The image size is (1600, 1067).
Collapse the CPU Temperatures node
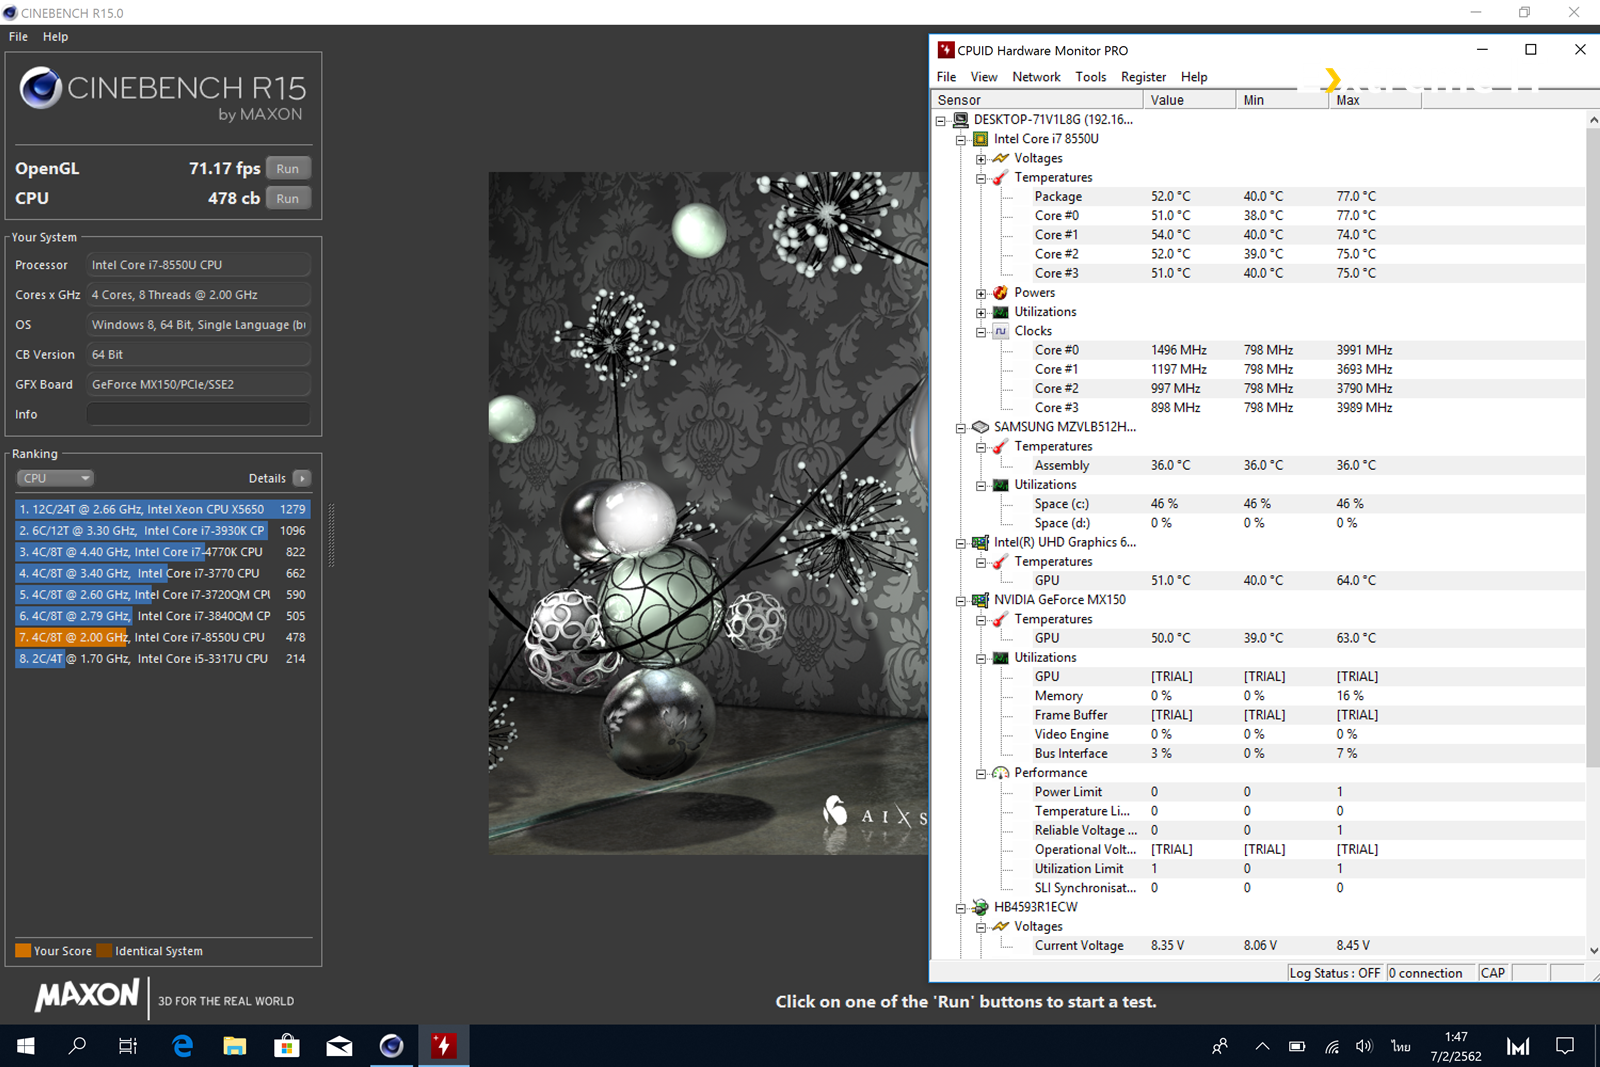[981, 178]
